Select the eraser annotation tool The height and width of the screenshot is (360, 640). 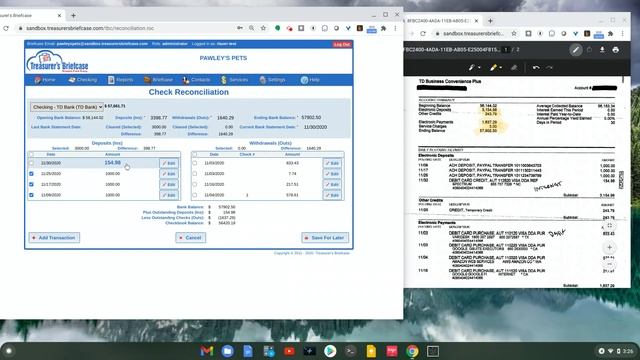click(514, 67)
